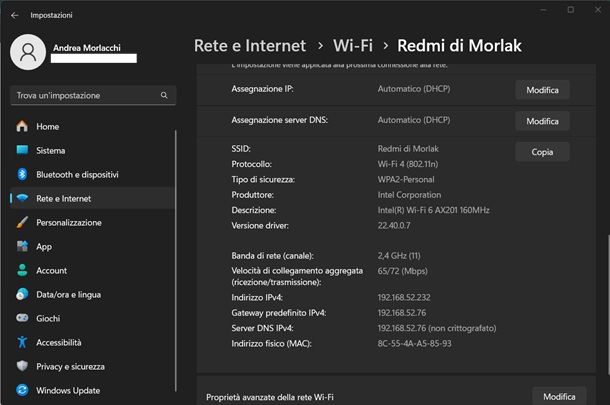Image resolution: width=610 pixels, height=405 pixels.
Task: Minimize the Impostazioni window
Action: (x=543, y=10)
